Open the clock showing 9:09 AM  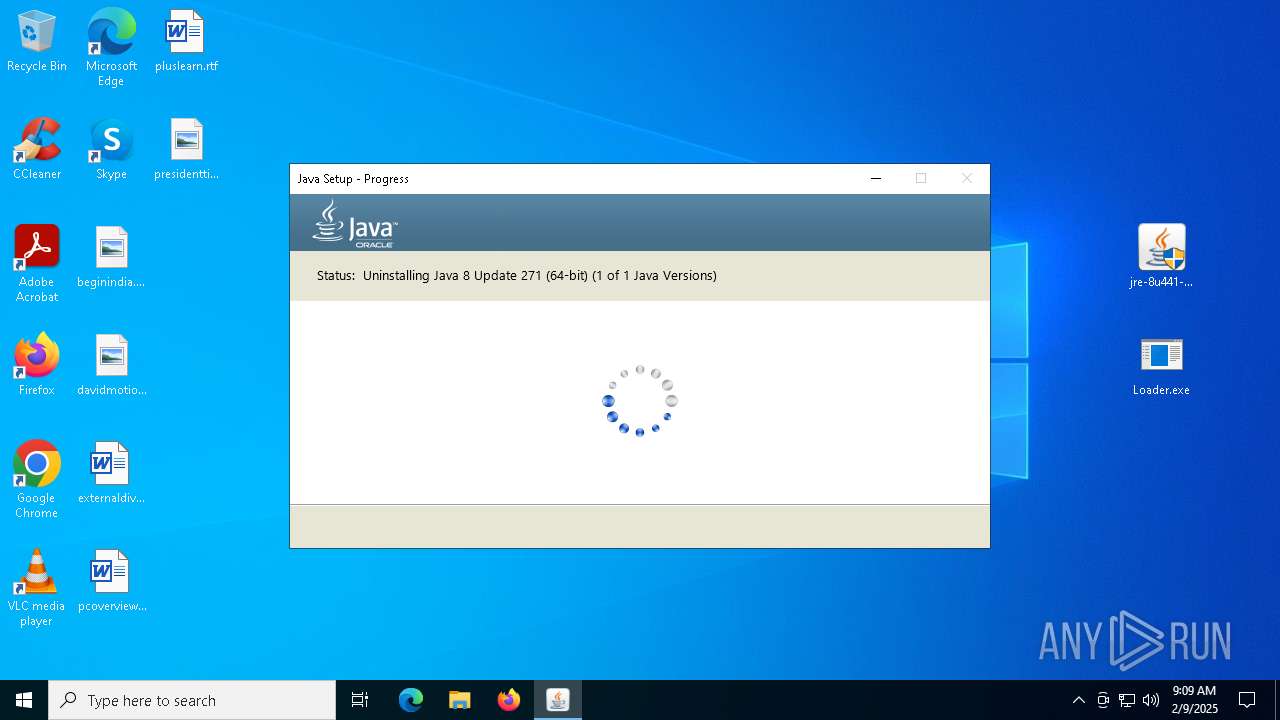click(x=1194, y=700)
